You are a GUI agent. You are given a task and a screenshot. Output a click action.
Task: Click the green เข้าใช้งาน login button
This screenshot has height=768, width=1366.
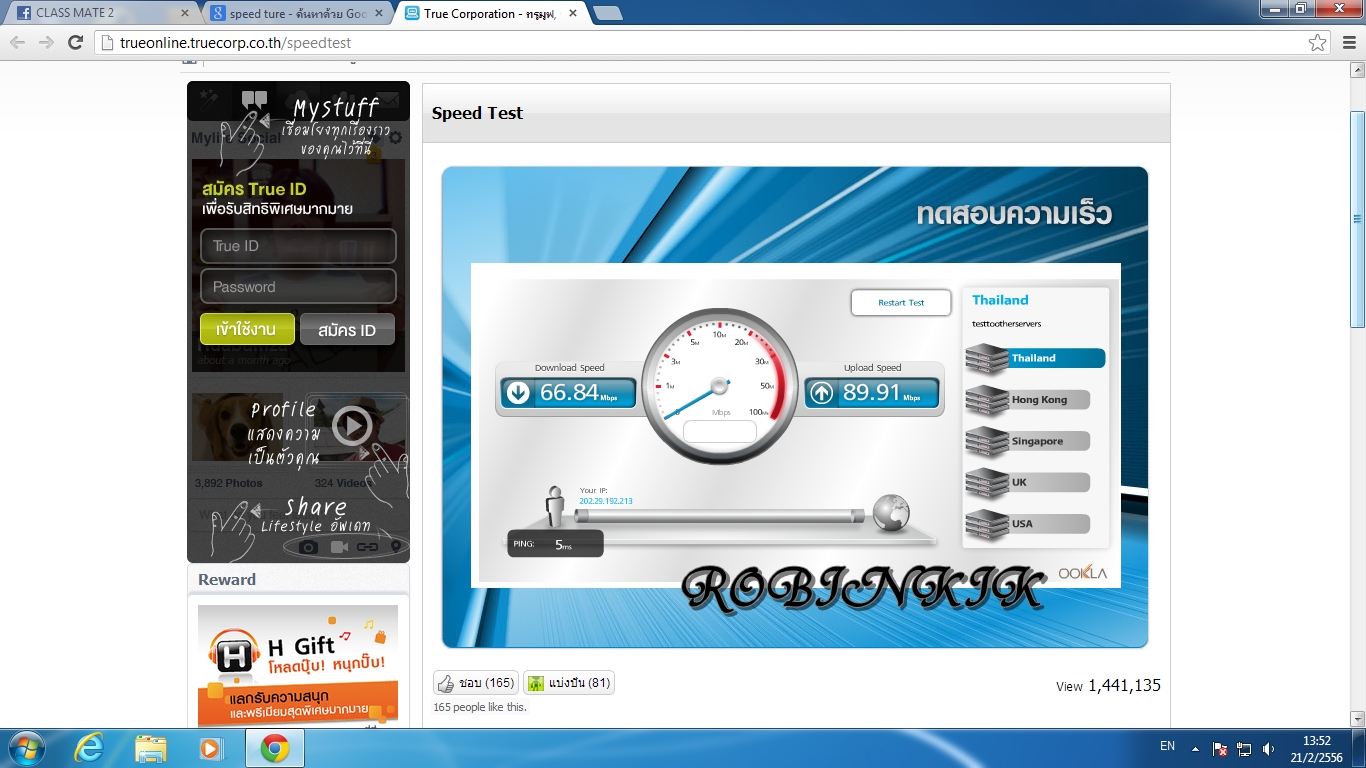pos(247,329)
